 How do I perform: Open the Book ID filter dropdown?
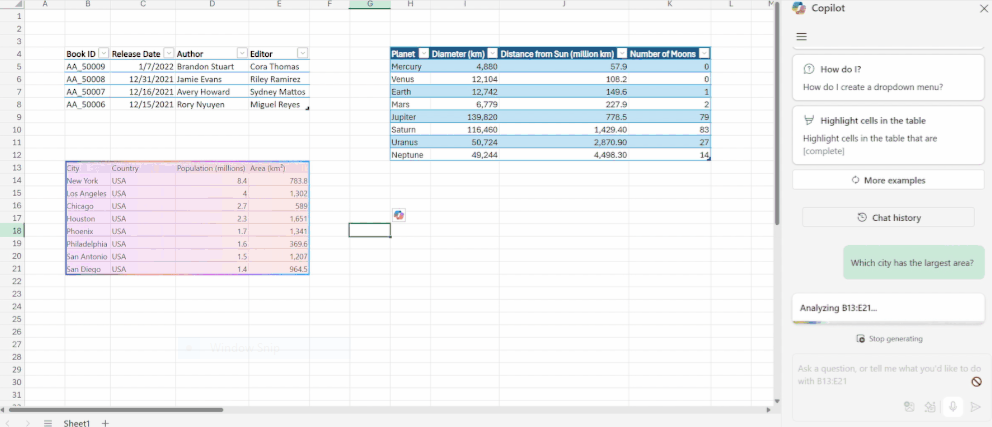[104, 53]
